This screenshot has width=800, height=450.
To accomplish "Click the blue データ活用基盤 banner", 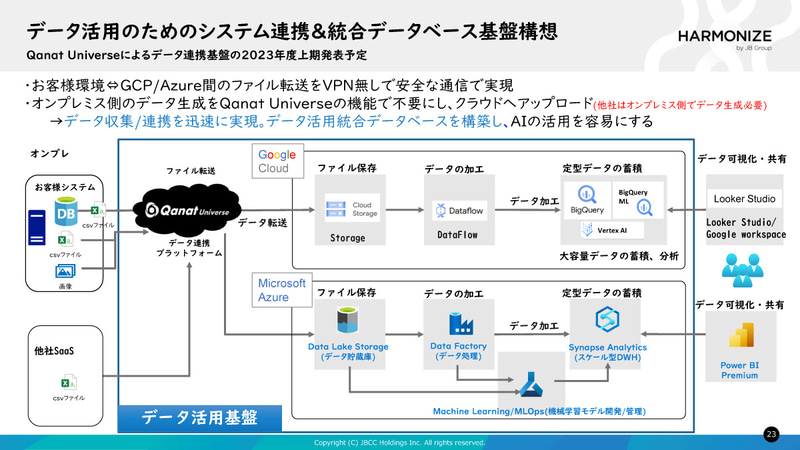I will tap(200, 418).
